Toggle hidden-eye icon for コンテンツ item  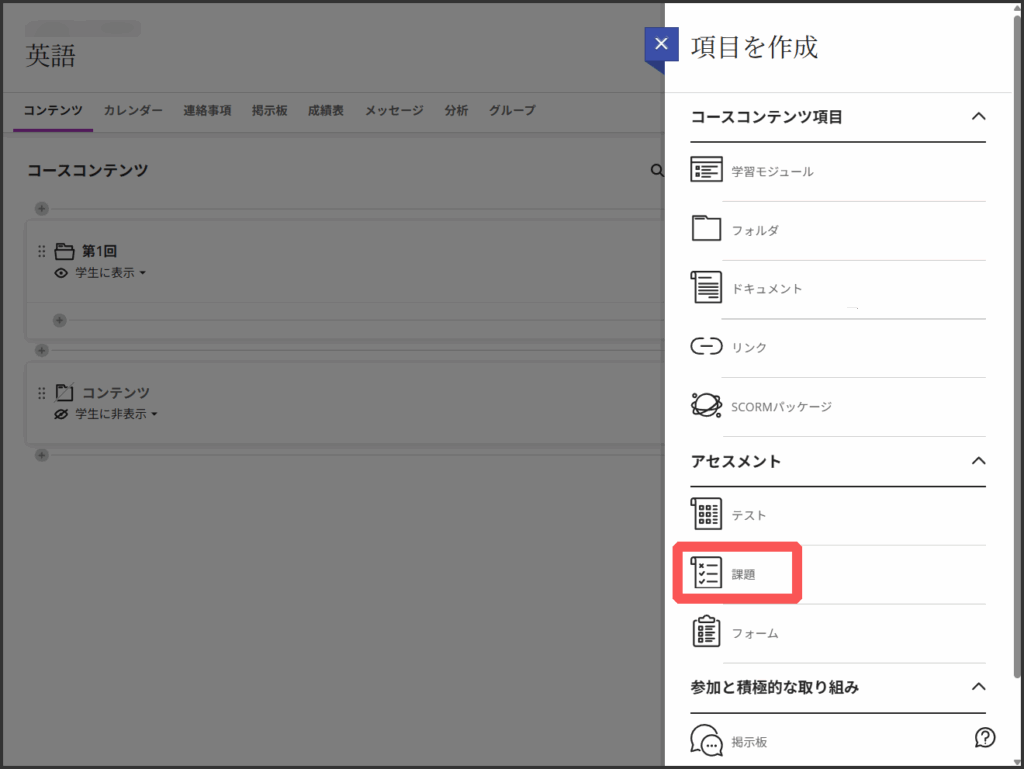(61, 414)
